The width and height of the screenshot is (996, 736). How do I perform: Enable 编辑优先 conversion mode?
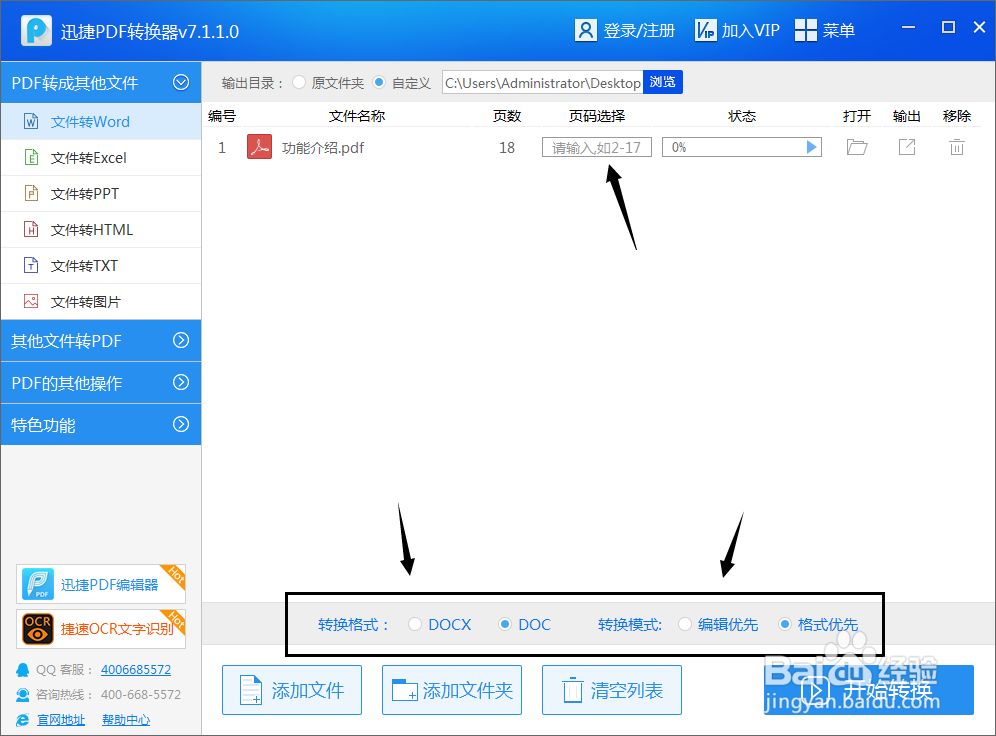coord(686,623)
